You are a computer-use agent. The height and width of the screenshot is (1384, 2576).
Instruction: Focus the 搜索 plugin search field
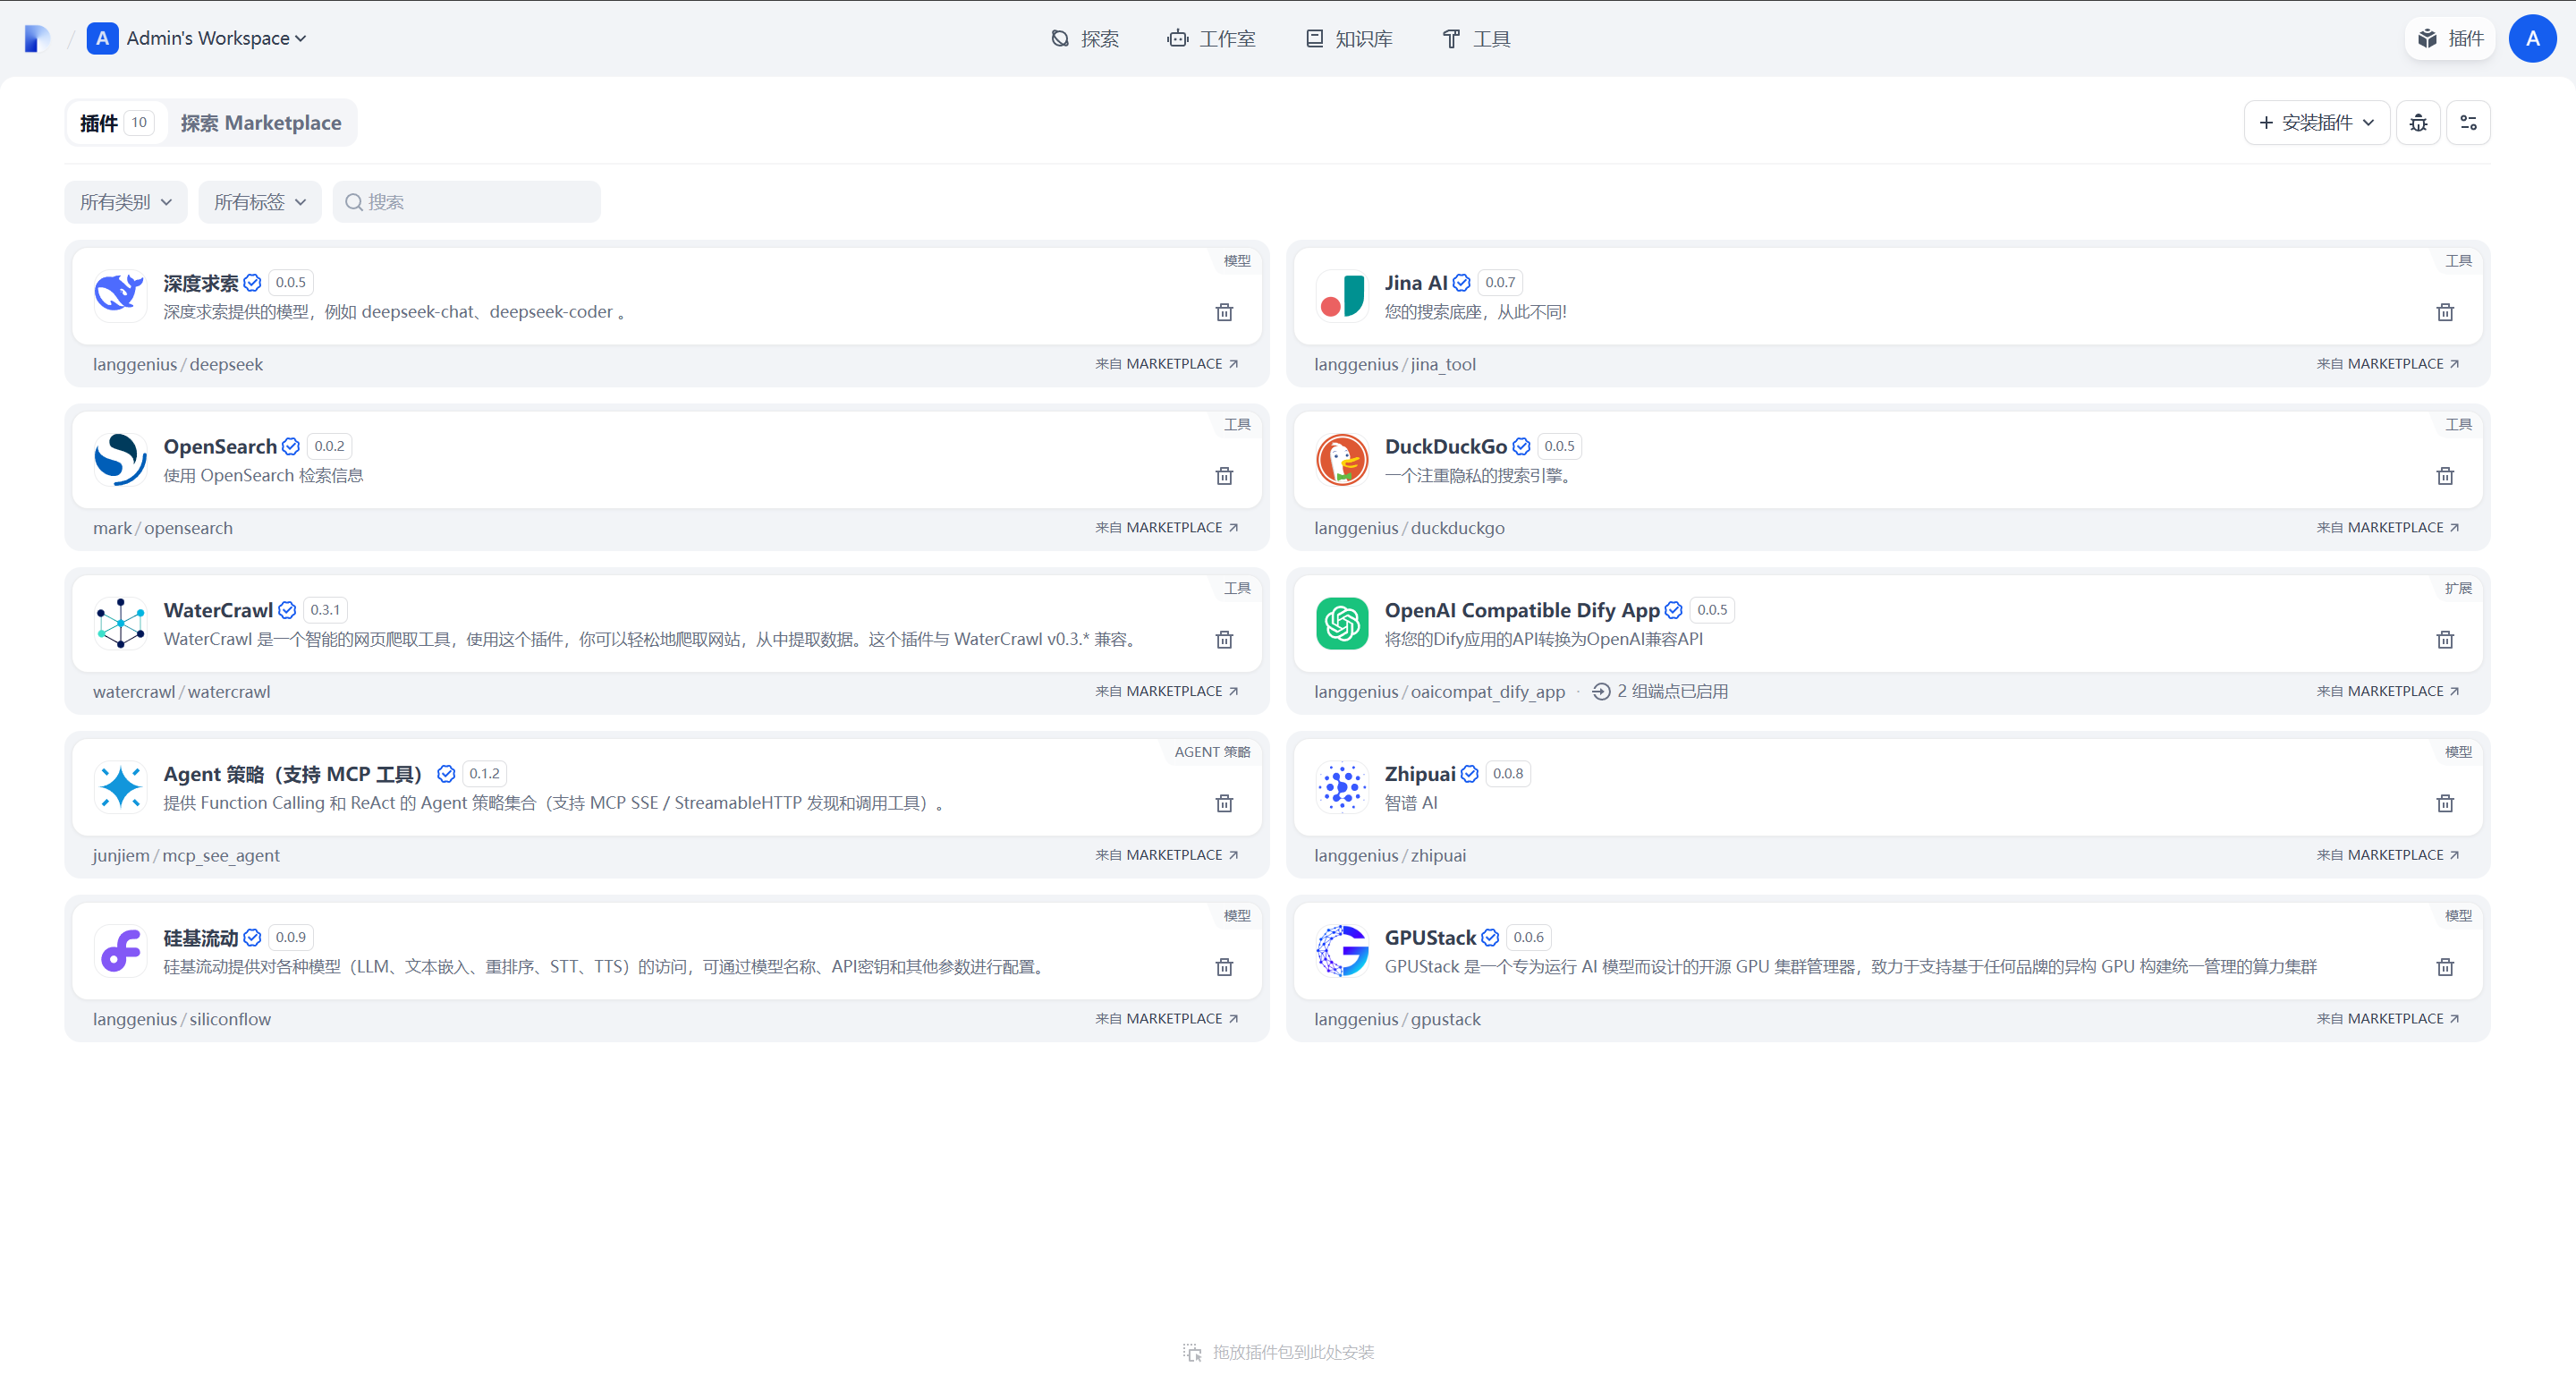tap(467, 202)
